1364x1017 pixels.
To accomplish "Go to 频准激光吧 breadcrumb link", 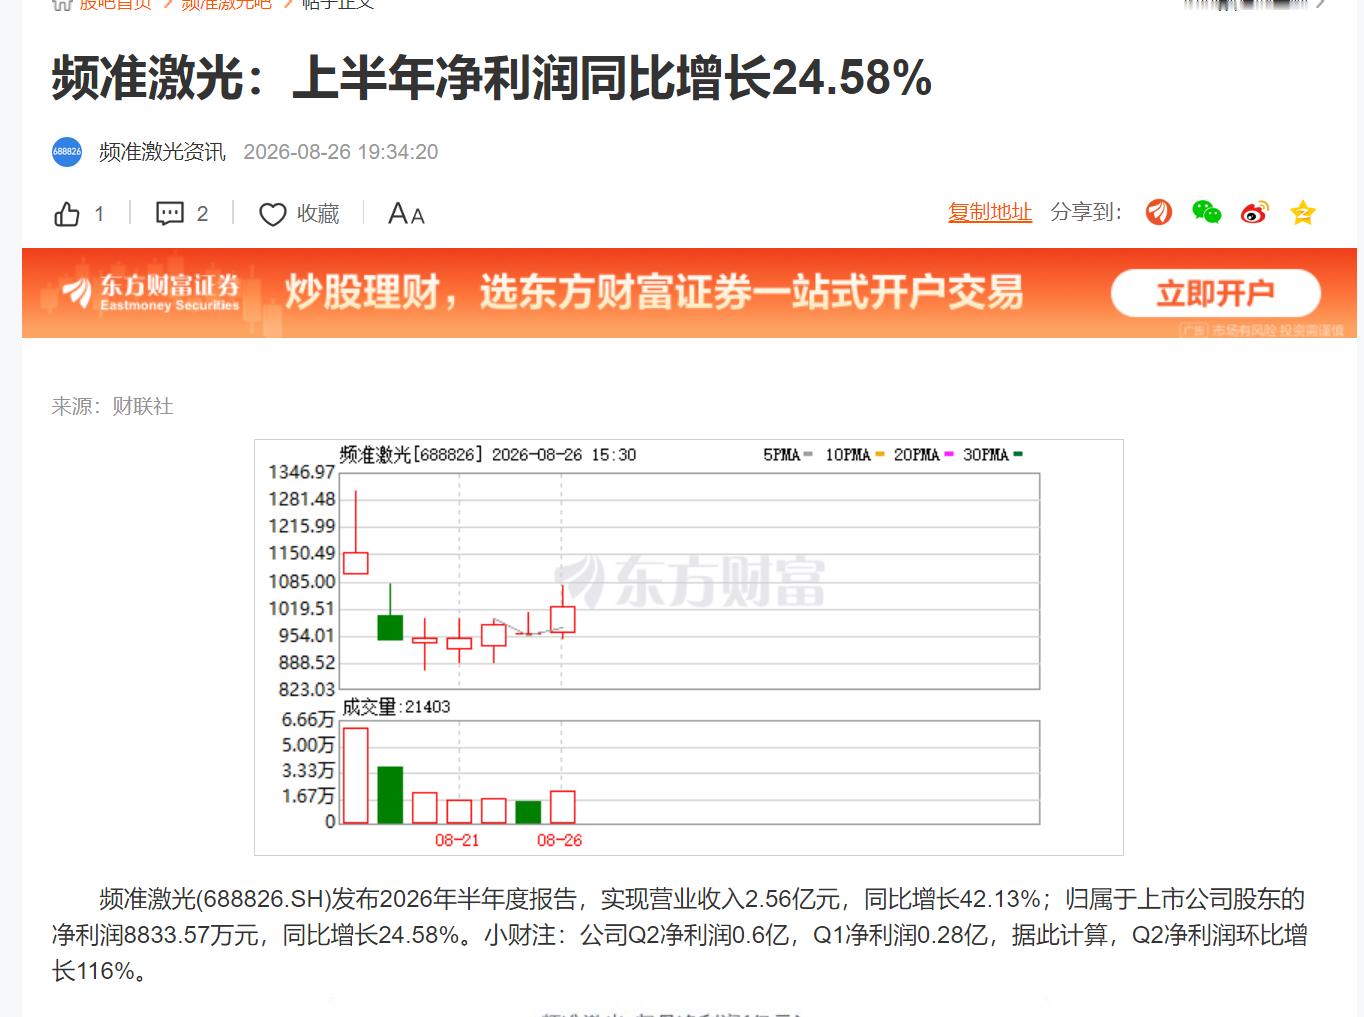I will [x=226, y=4].
